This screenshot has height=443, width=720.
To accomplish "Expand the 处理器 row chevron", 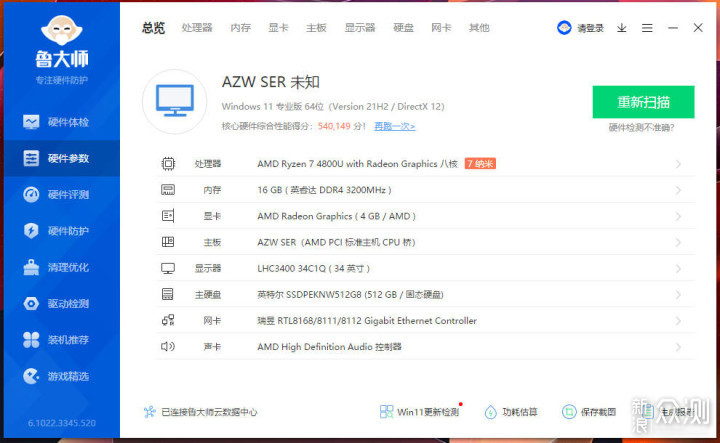I will [678, 164].
